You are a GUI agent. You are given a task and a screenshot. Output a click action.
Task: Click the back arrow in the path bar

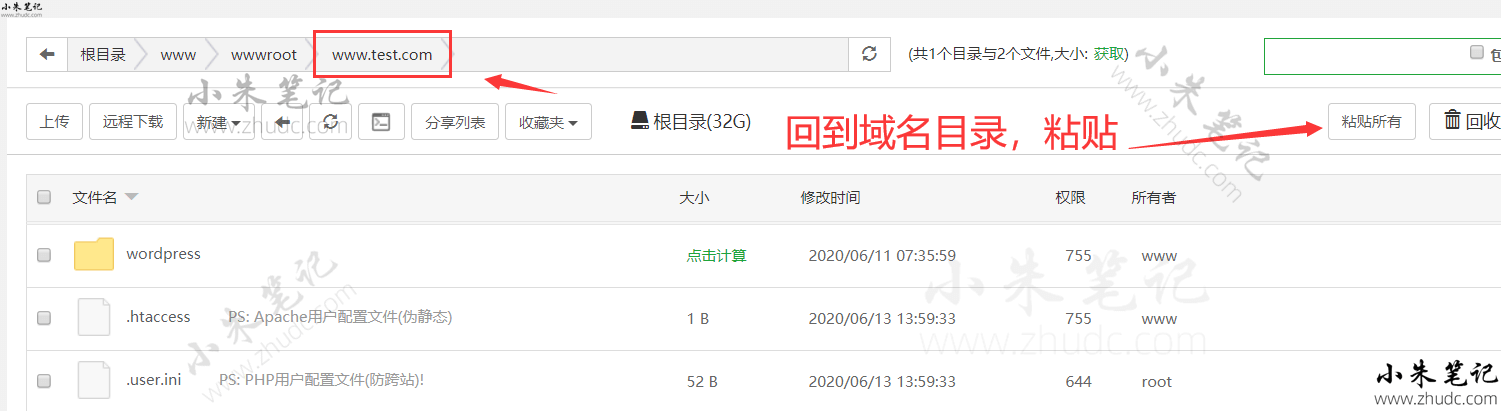click(47, 55)
